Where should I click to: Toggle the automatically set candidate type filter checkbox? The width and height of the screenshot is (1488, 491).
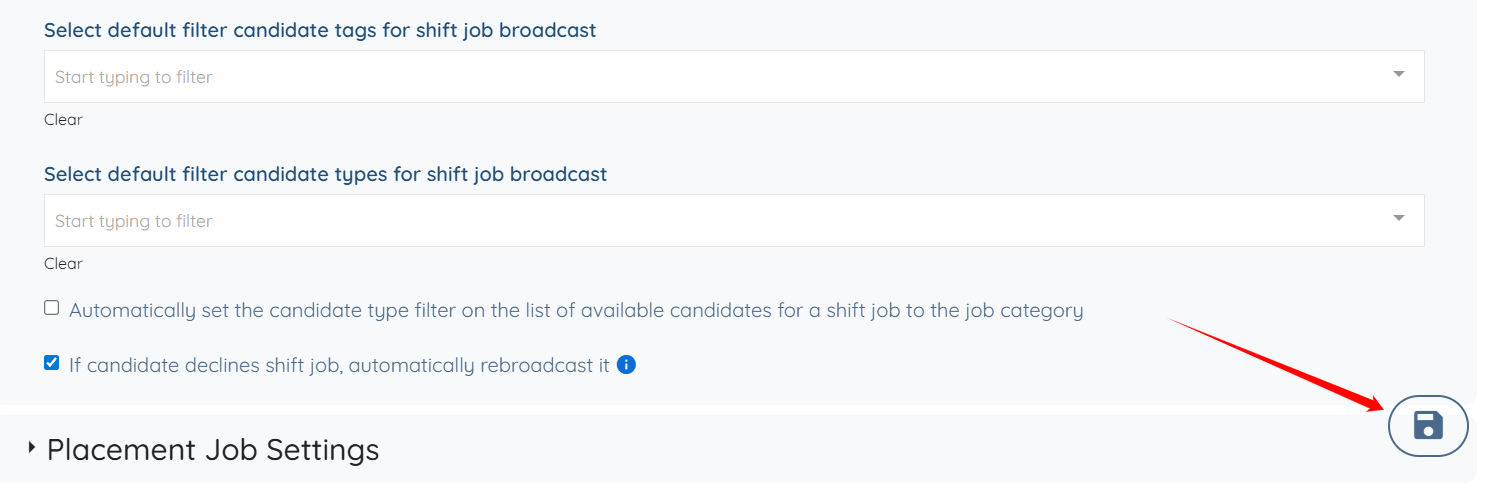(x=52, y=308)
